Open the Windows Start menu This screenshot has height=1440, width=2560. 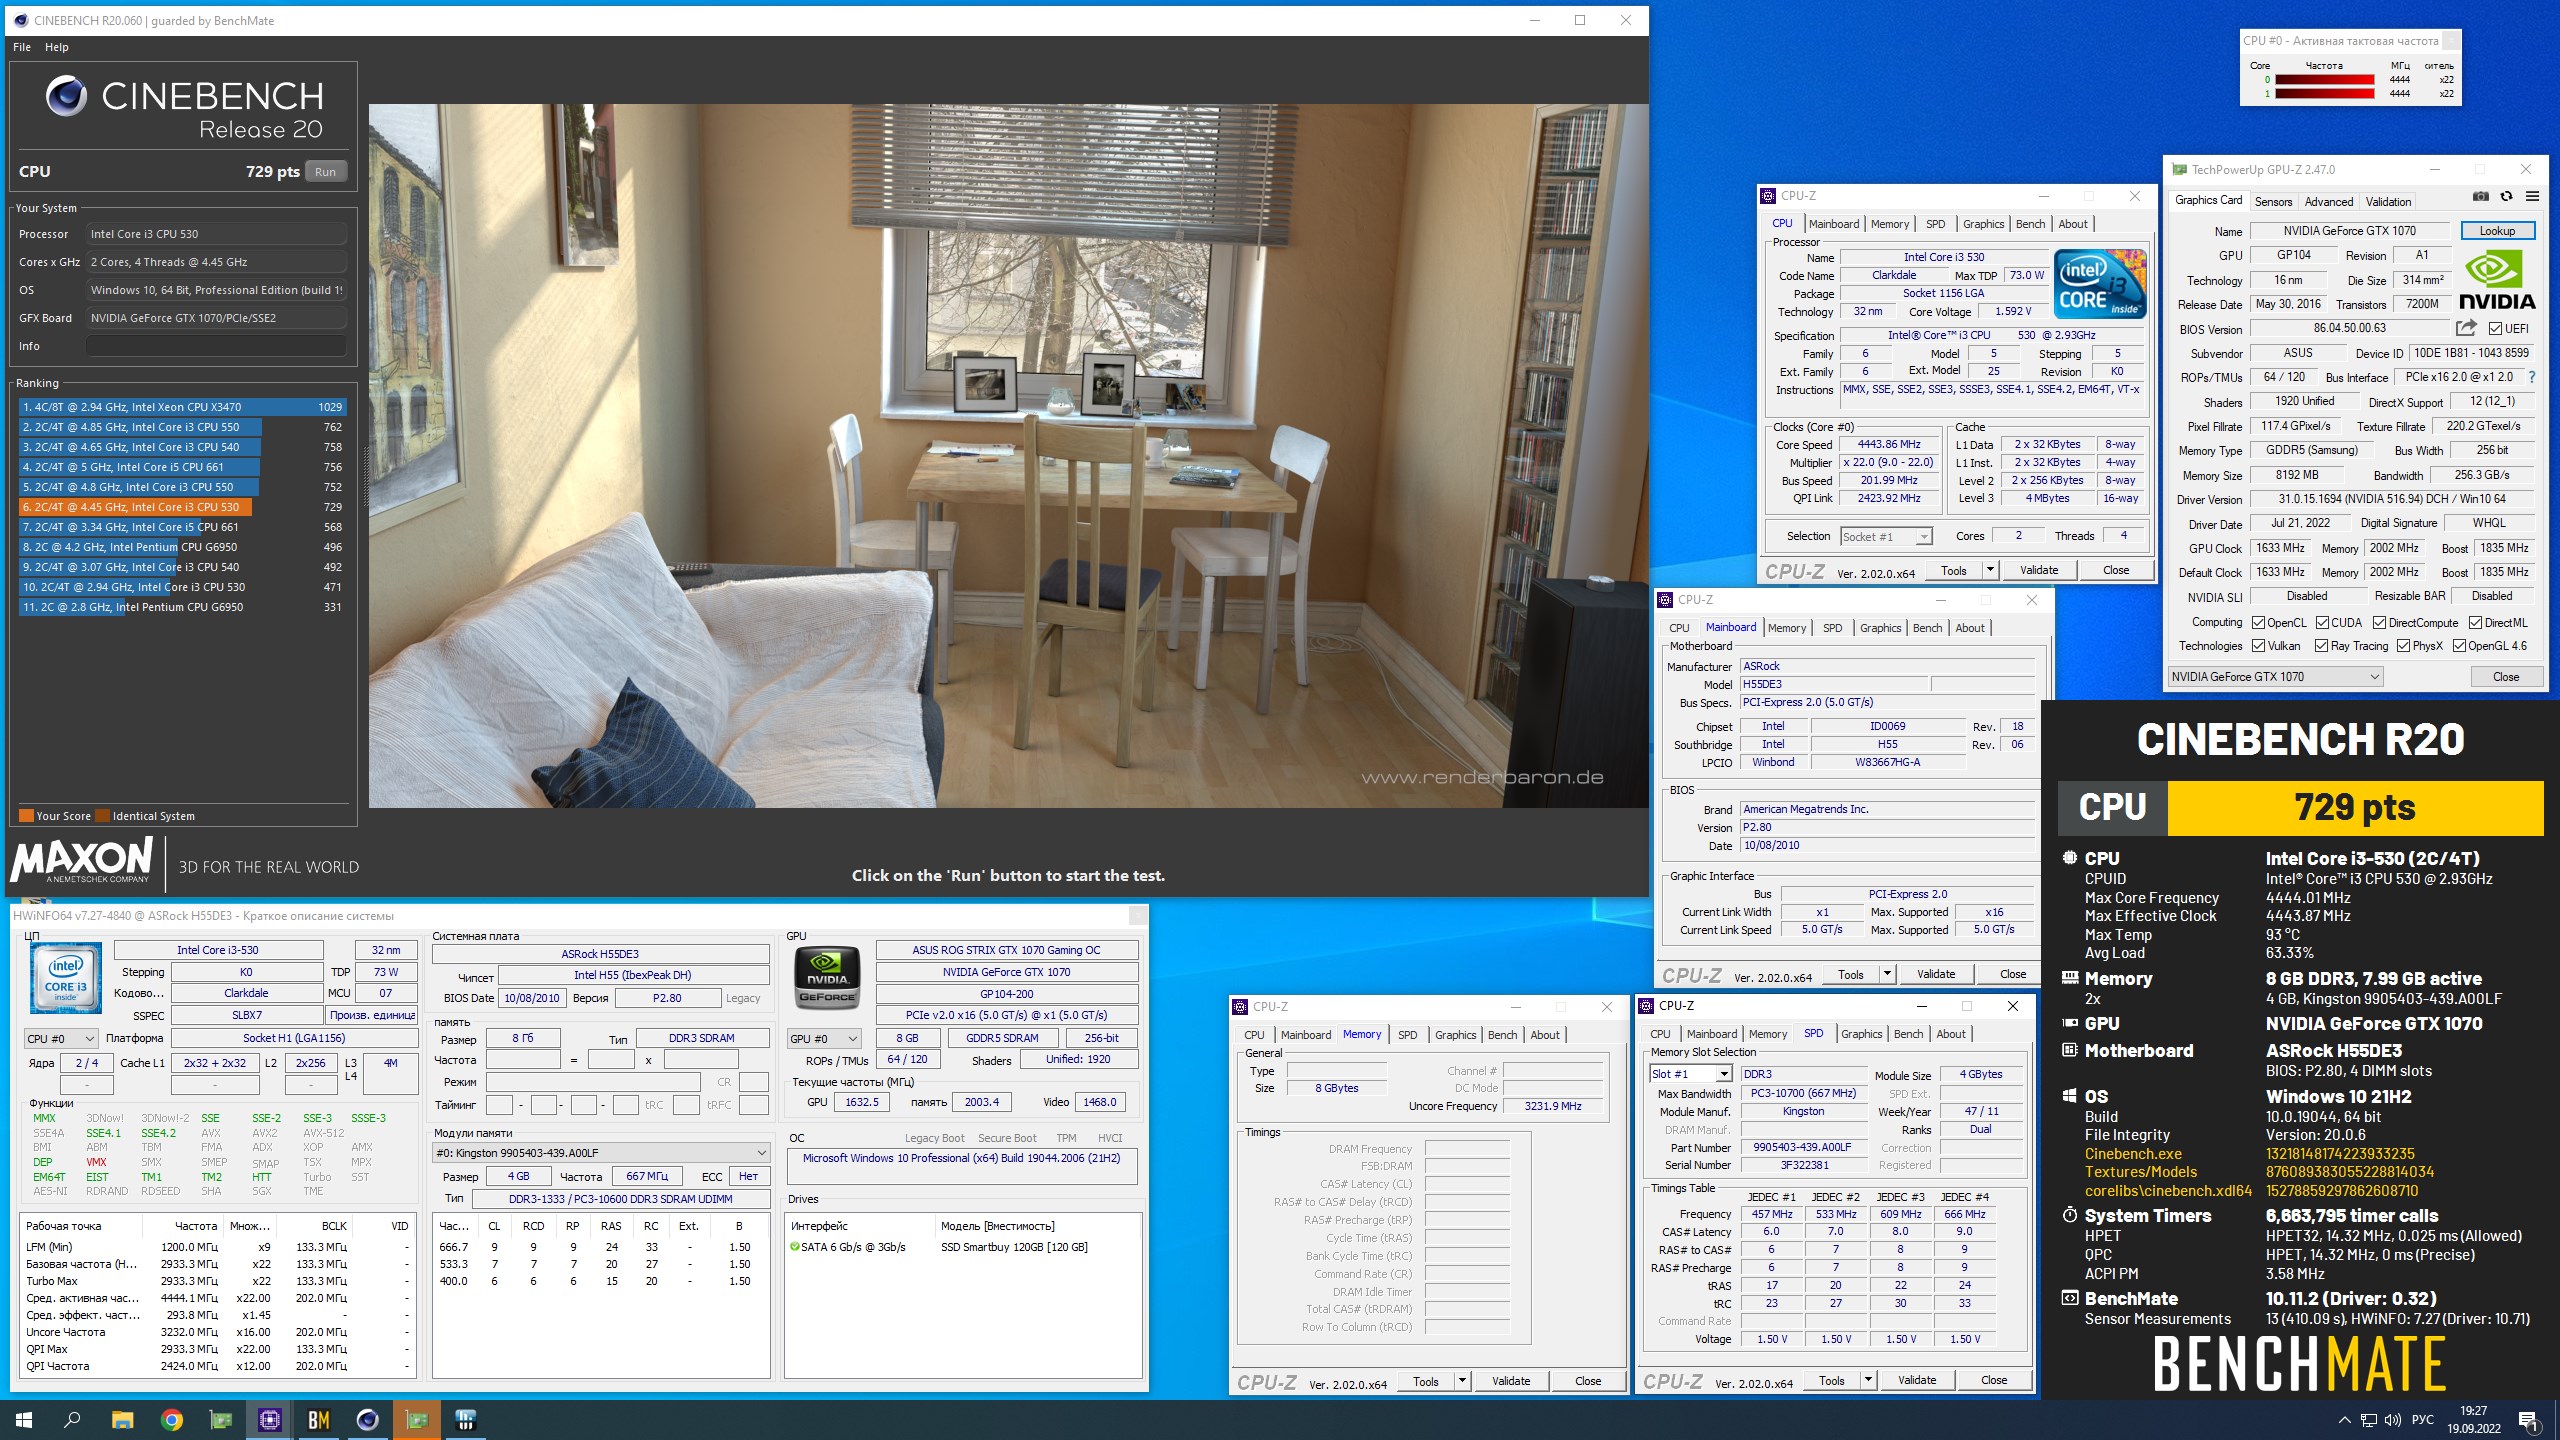pos(24,1419)
